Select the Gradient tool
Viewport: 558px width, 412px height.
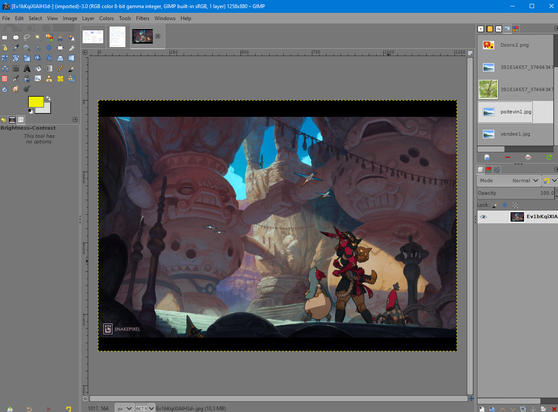coord(49,68)
